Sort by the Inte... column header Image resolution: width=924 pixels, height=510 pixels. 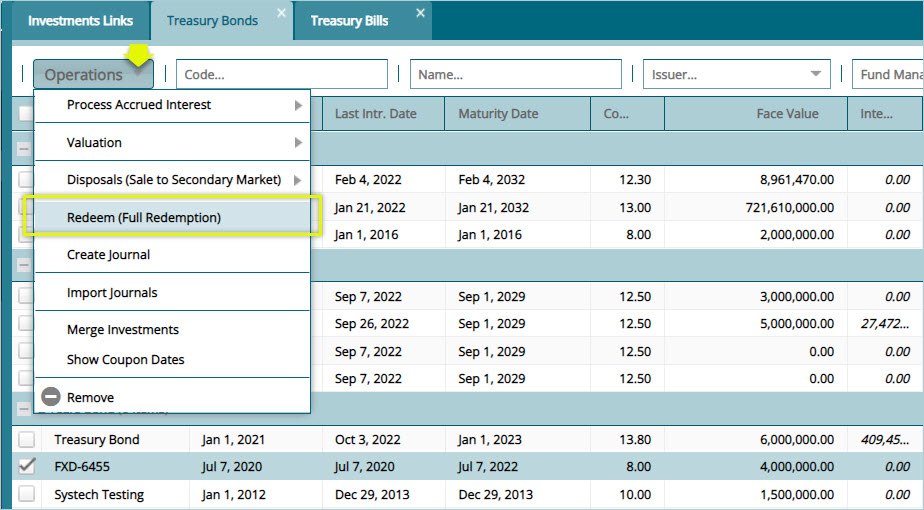point(885,114)
